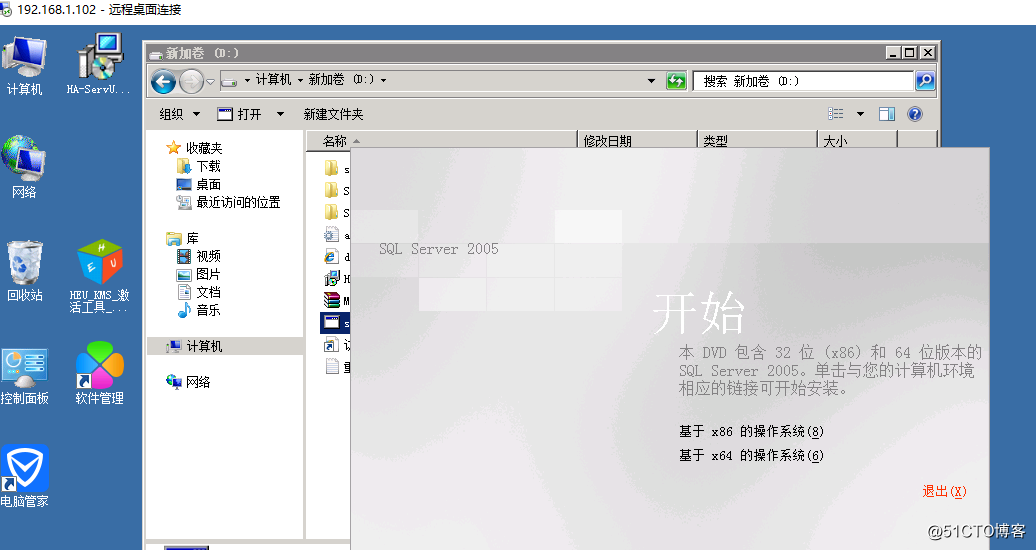Click the change view icon in toolbar
Viewport: 1036px width, 550px height.
pyautogui.click(x=836, y=114)
